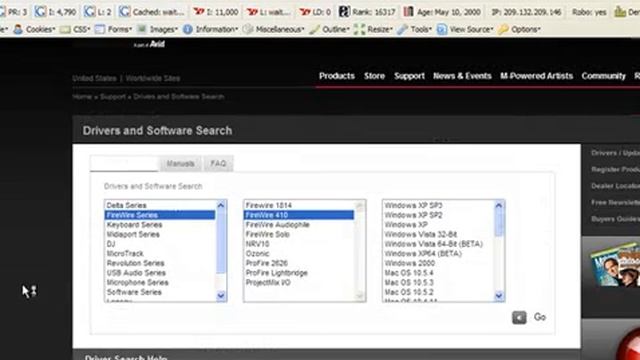This screenshot has height=360, width=640.
Task: Select DJ in product list
Action: coord(160,244)
